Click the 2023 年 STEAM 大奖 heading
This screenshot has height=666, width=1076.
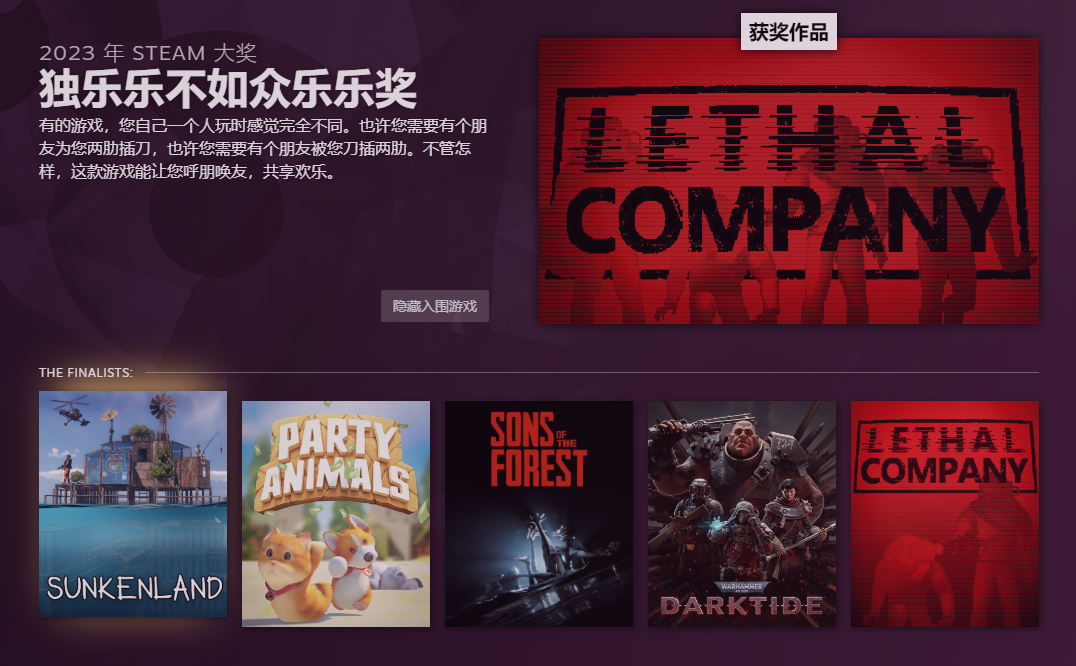(148, 53)
